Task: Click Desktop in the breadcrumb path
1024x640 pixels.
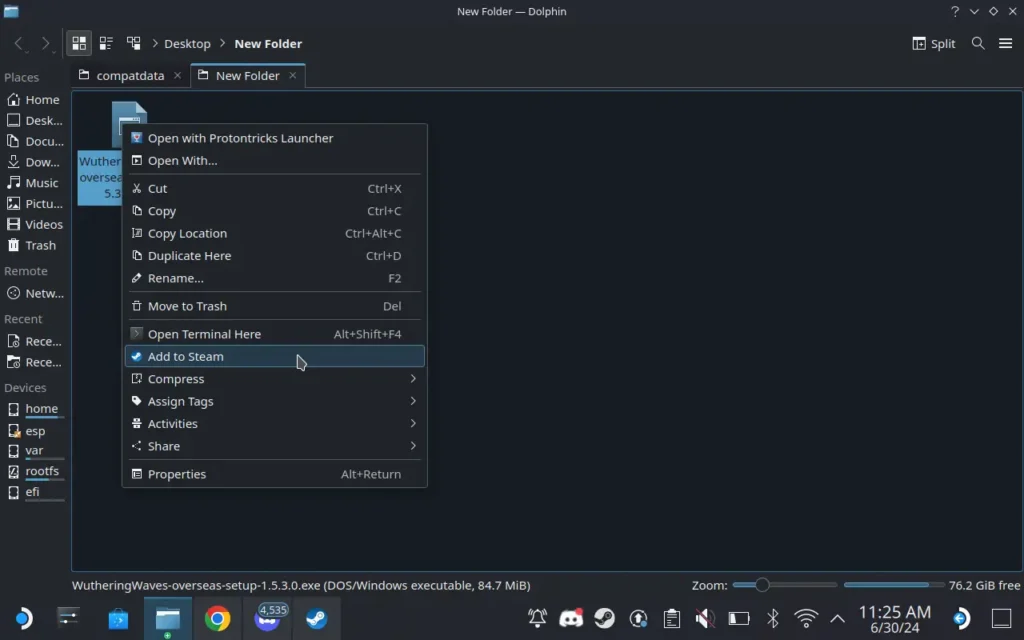Action: point(187,44)
